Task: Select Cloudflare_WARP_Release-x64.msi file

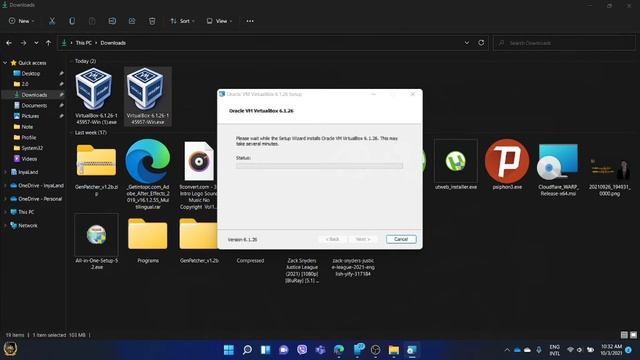Action: (x=558, y=169)
